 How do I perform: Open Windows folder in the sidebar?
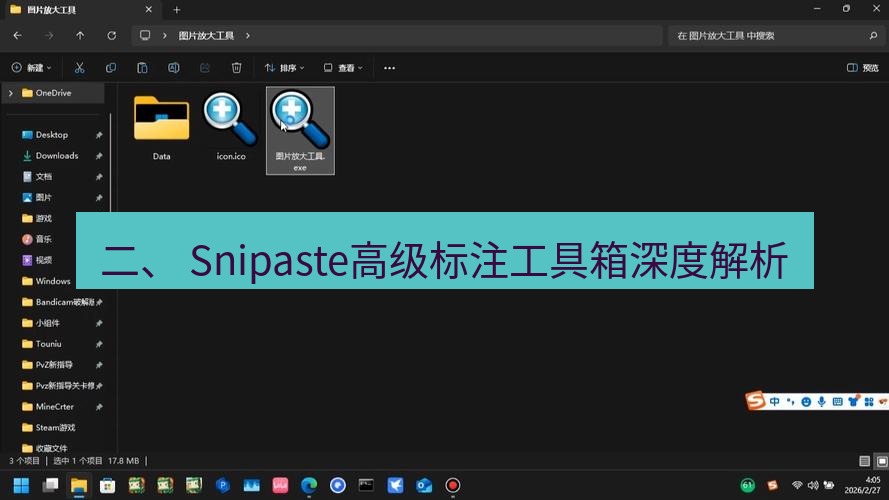point(53,281)
